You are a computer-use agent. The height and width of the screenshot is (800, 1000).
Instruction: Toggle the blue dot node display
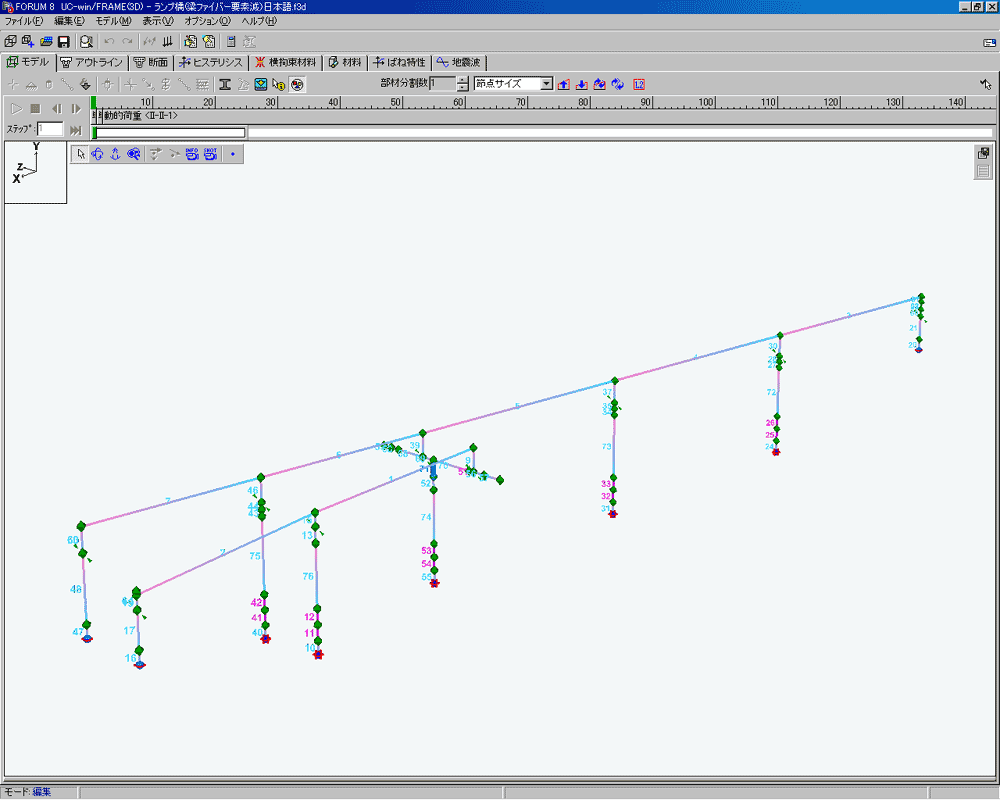[x=232, y=154]
